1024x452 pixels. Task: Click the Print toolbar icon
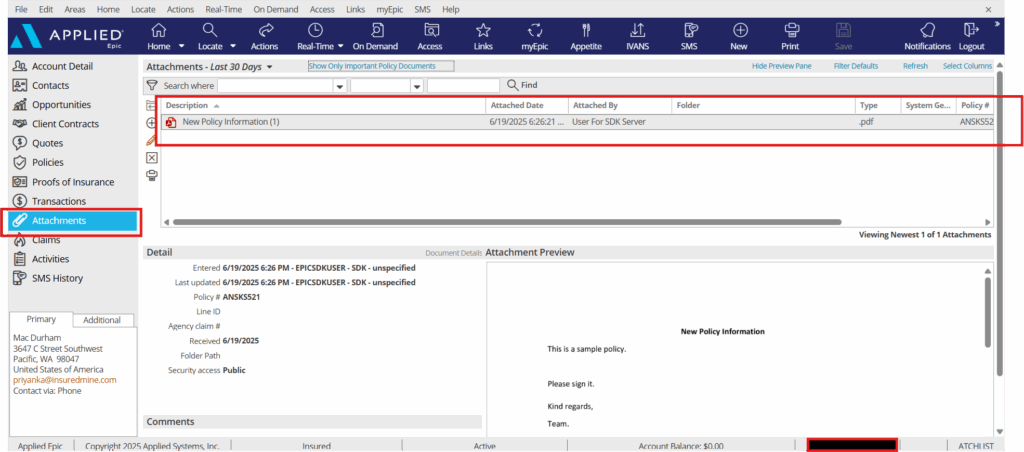792,30
